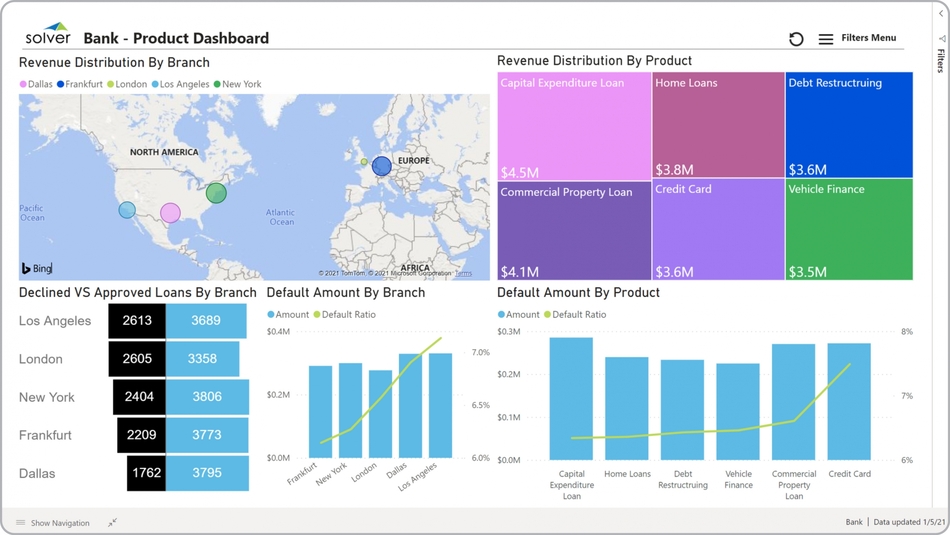Click the Solver logo
Image resolution: width=950 pixels, height=535 pixels.
(x=48, y=35)
